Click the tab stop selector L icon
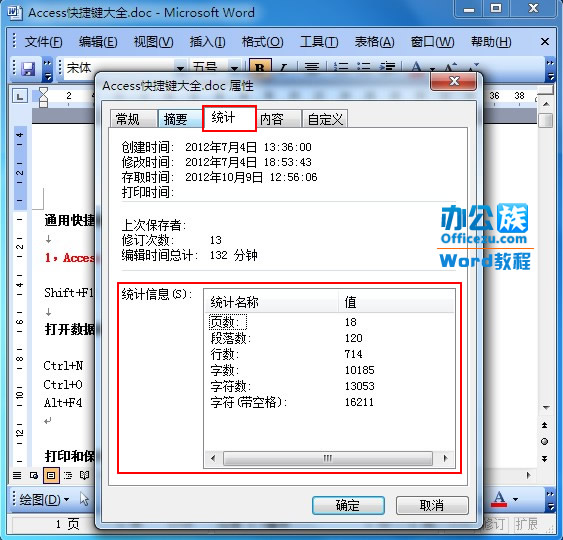Screen dimensions: 563x540 20,96
